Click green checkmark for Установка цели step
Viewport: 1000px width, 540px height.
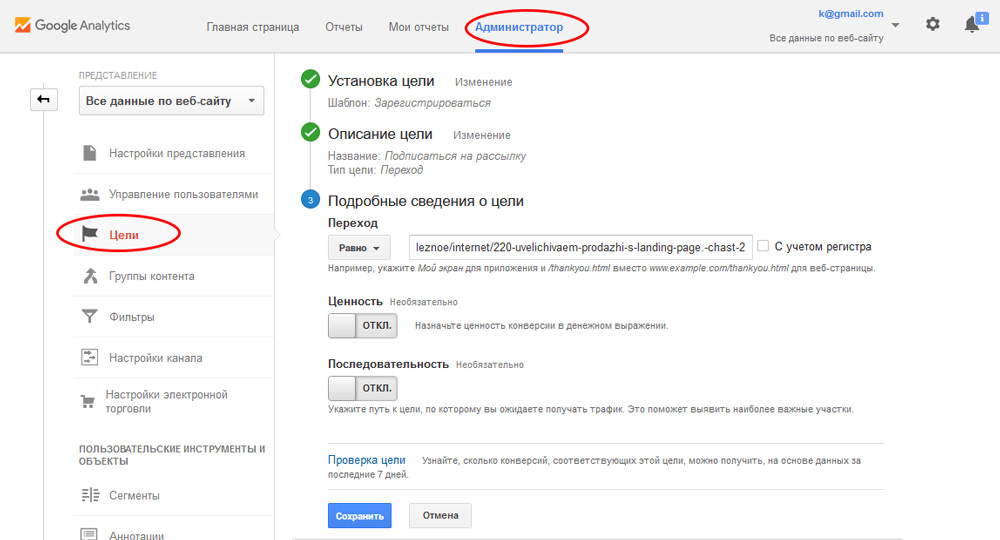coord(311,79)
